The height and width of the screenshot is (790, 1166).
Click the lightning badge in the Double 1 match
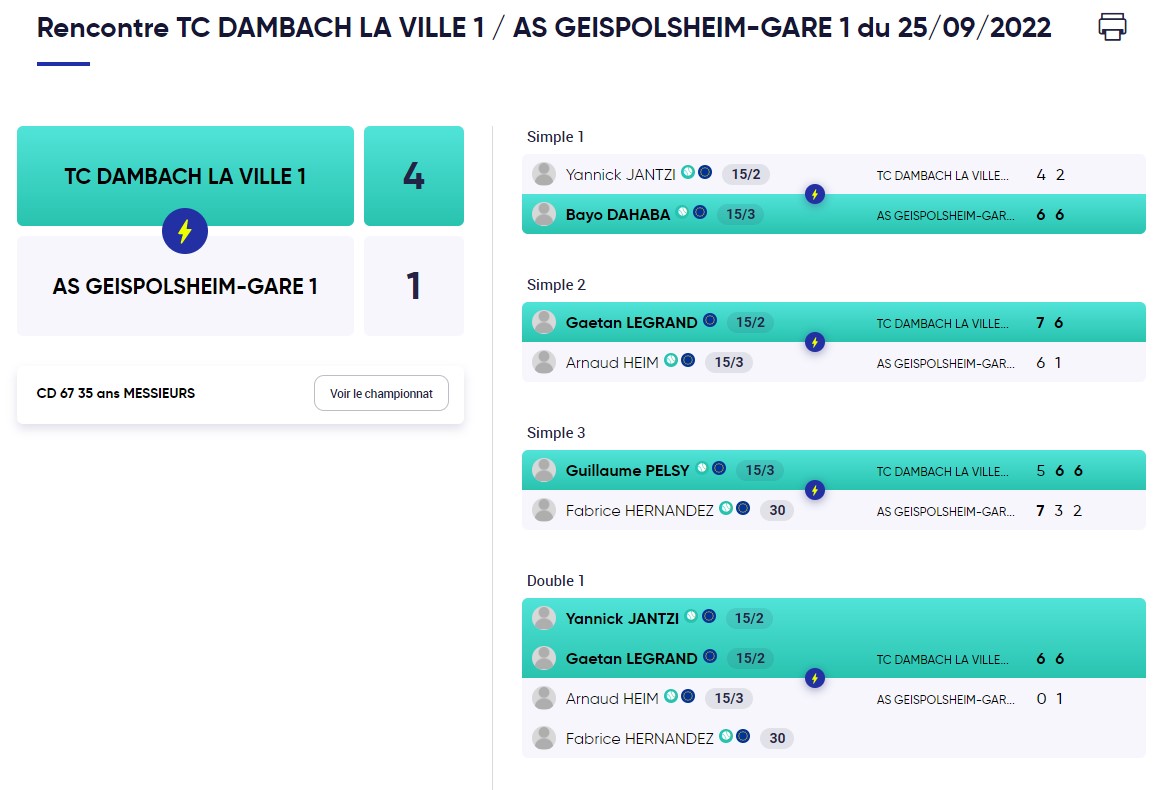point(815,678)
